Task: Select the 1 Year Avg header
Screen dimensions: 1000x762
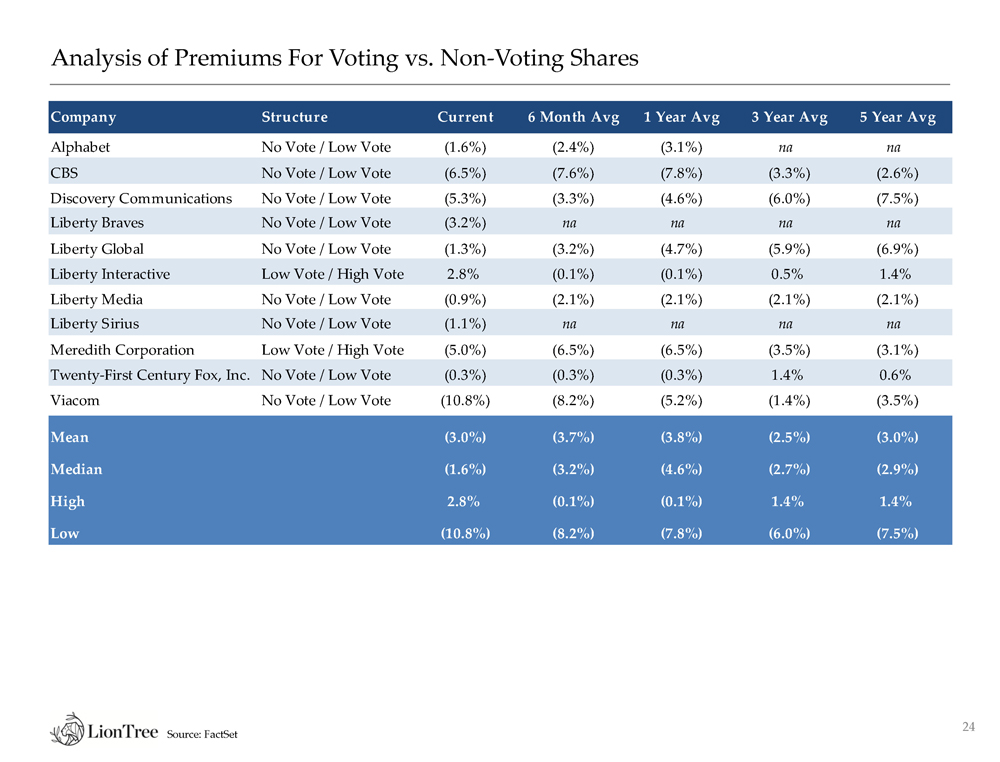Action: (681, 117)
